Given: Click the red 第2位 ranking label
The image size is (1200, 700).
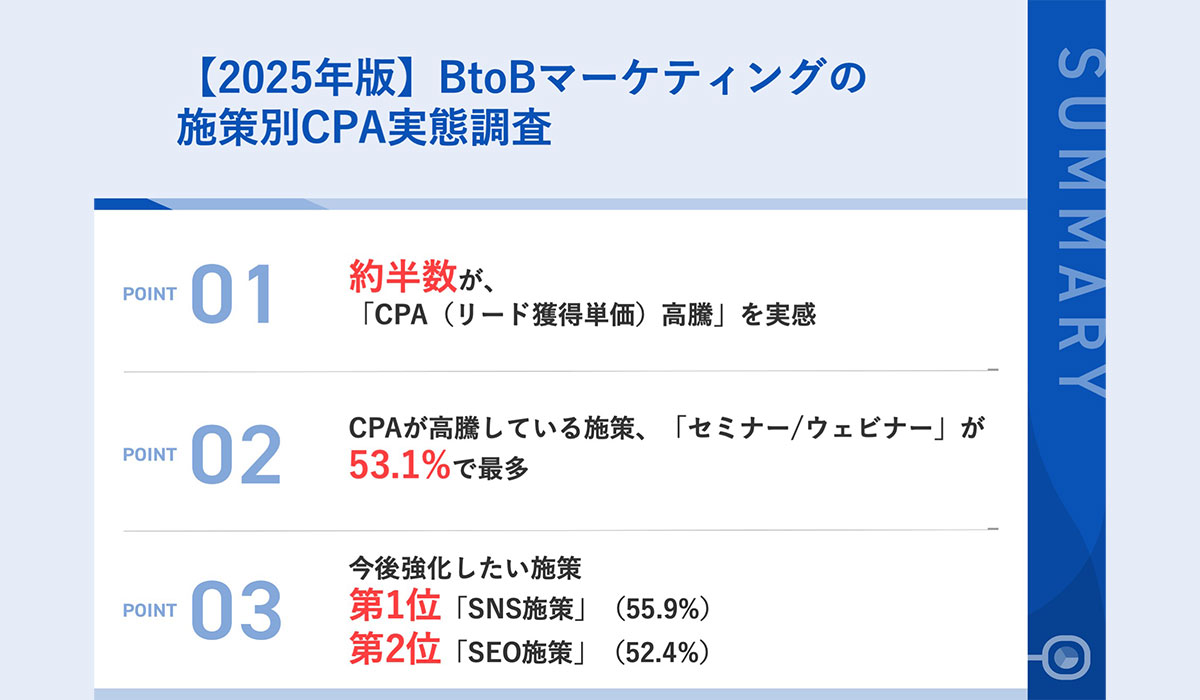Looking at the screenshot, I should [x=394, y=652].
